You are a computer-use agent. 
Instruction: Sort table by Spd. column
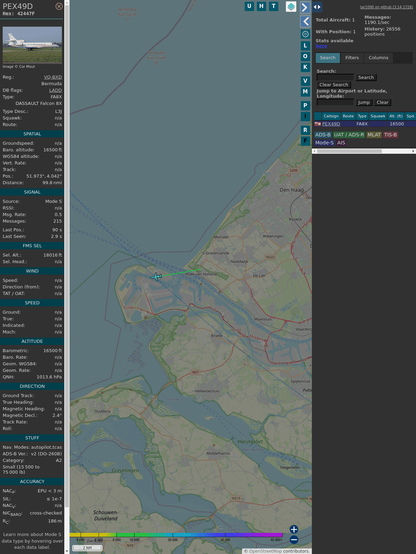pyautogui.click(x=410, y=116)
